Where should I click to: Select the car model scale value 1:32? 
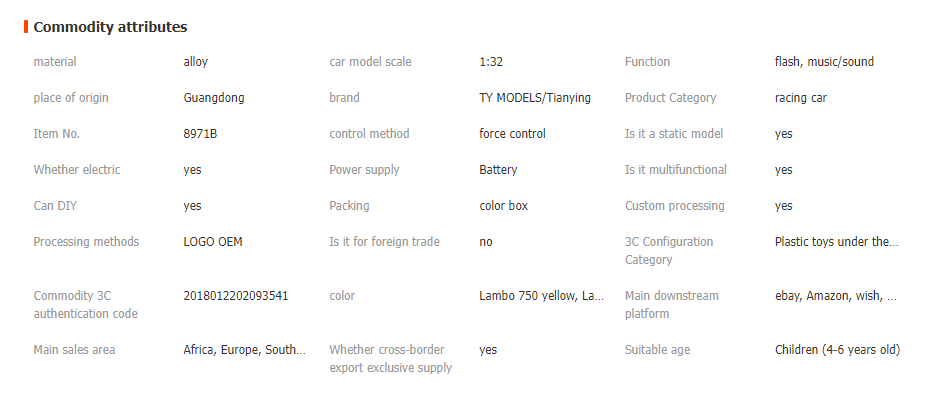pyautogui.click(x=490, y=62)
